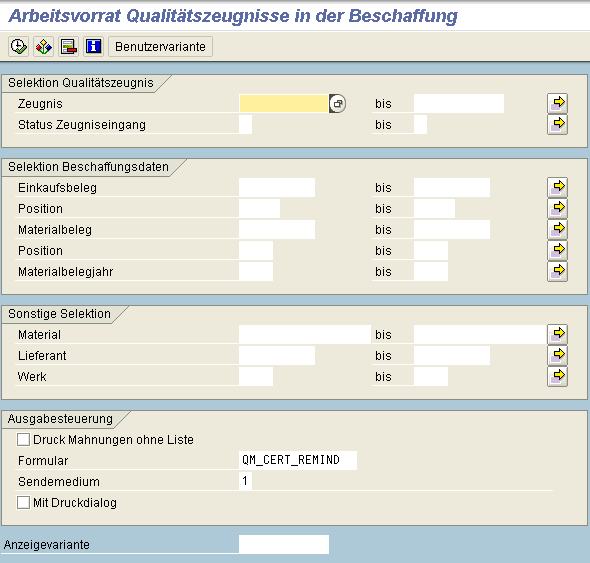Screen dimensions: 590x563
Task: Click multiple selection arrow for Materialbelegjahr
Action: [557, 271]
